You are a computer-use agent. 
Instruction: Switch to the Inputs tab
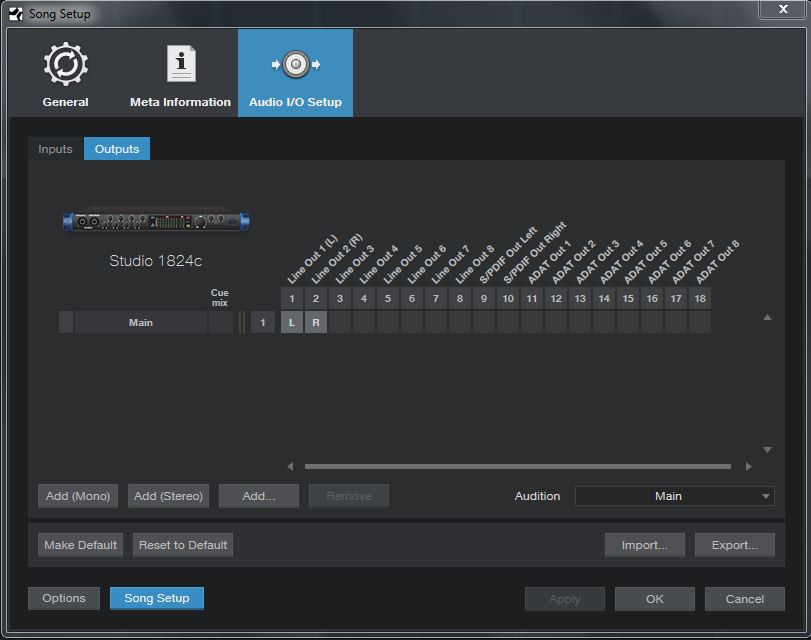tap(55, 149)
